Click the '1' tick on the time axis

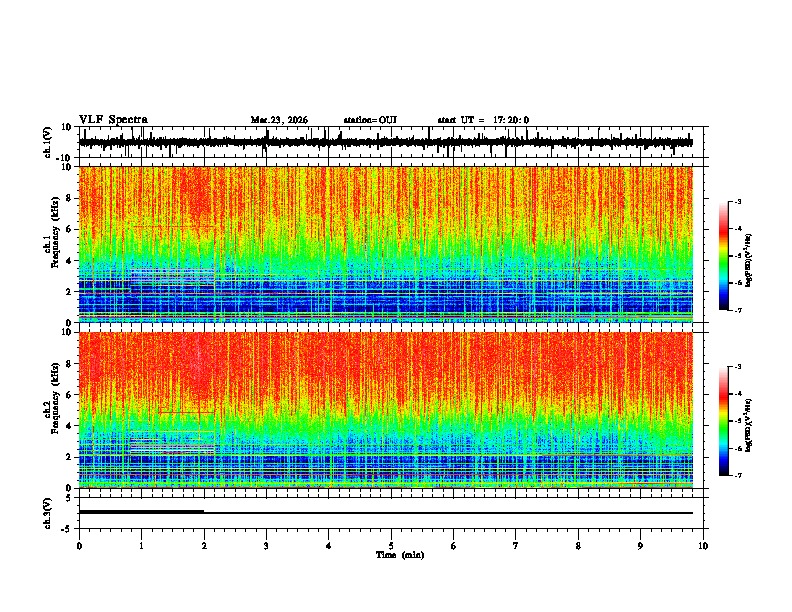(141, 546)
